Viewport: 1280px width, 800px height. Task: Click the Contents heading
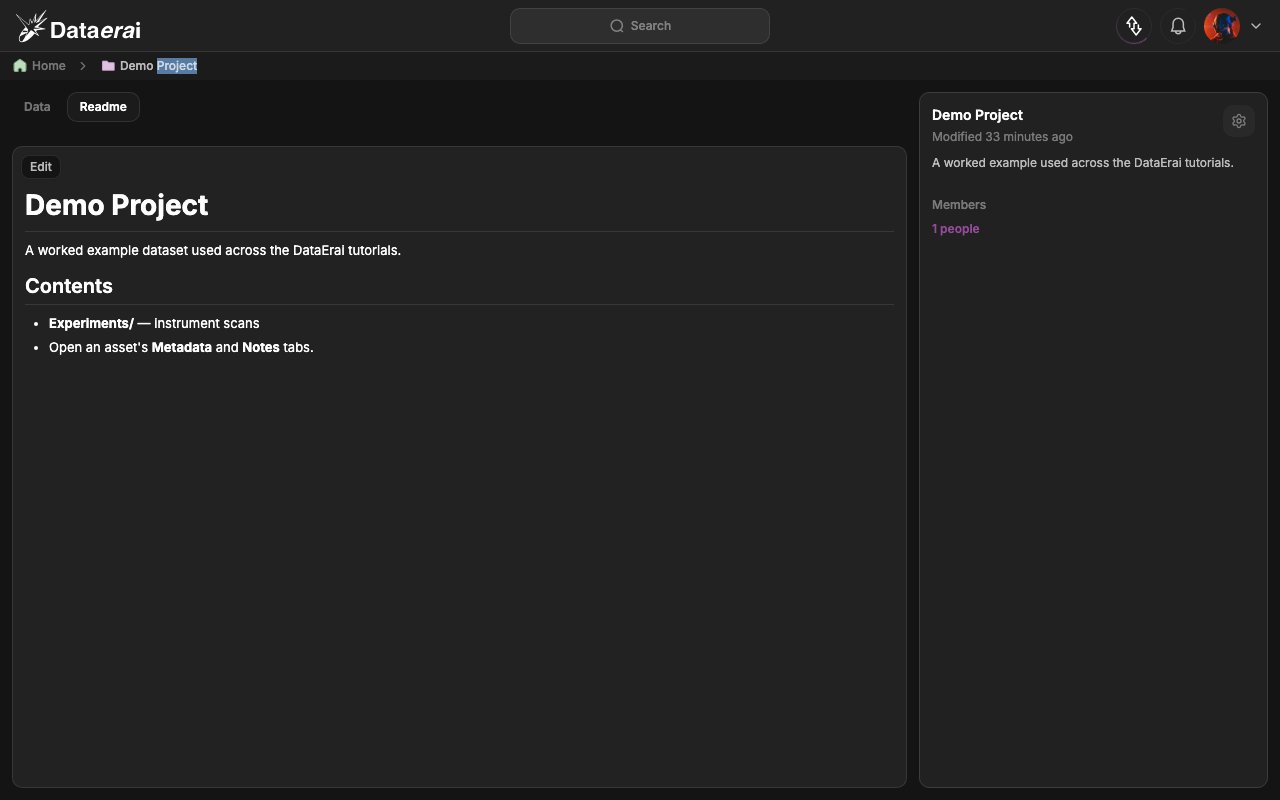(x=69, y=286)
